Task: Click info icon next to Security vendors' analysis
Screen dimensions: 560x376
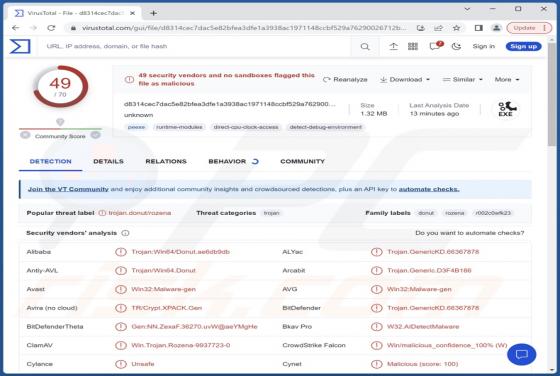Action: click(x=125, y=233)
